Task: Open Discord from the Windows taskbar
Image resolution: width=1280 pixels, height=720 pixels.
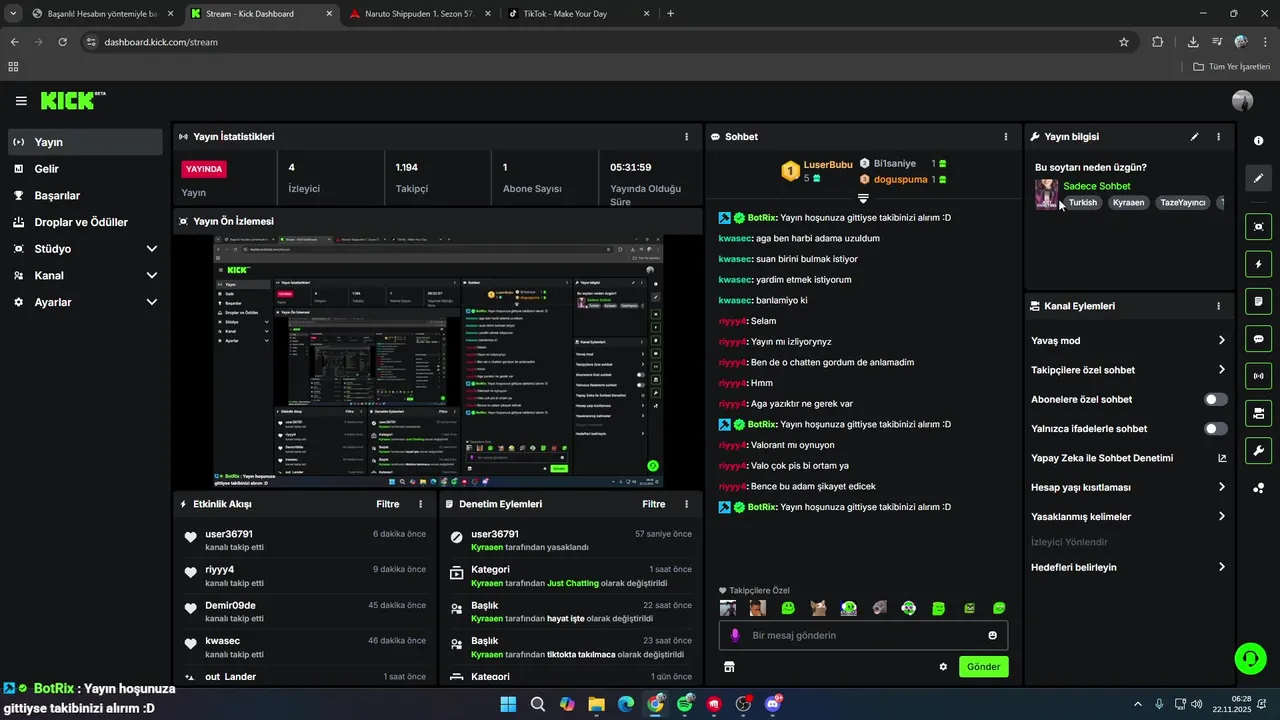Action: pos(773,704)
